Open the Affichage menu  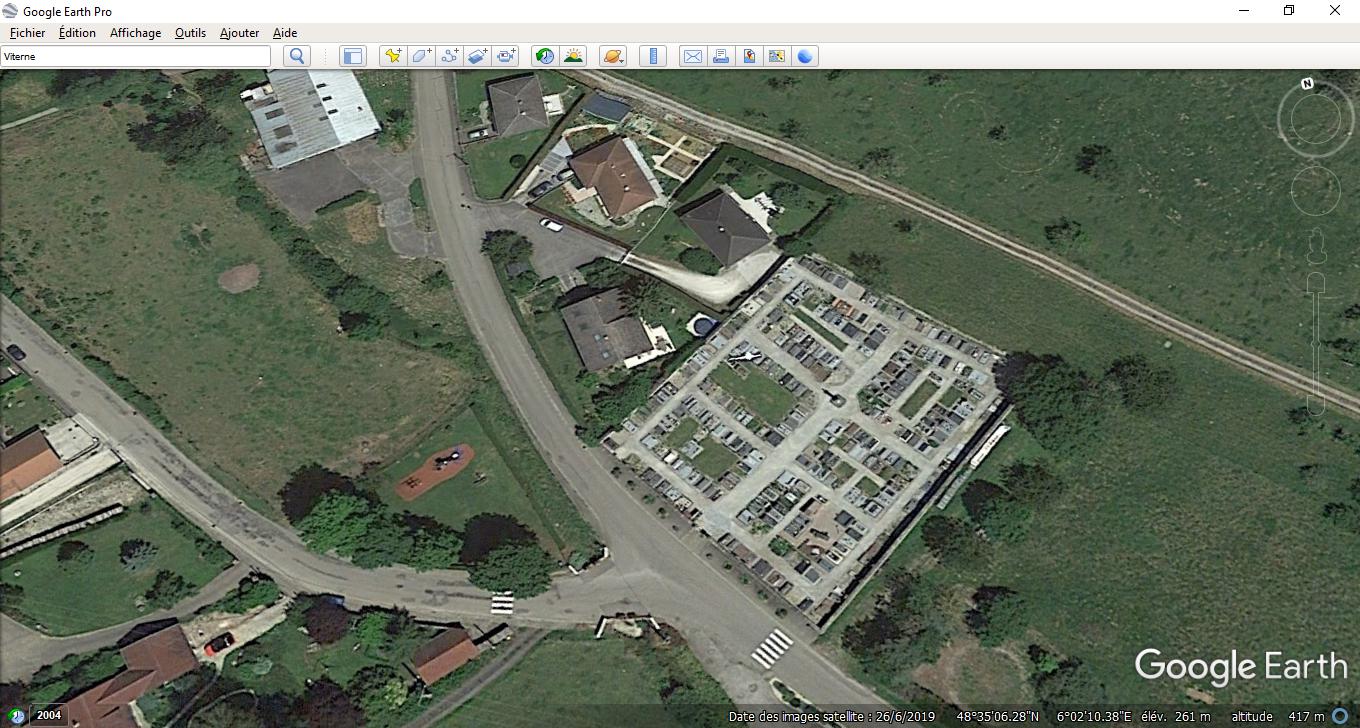(135, 33)
